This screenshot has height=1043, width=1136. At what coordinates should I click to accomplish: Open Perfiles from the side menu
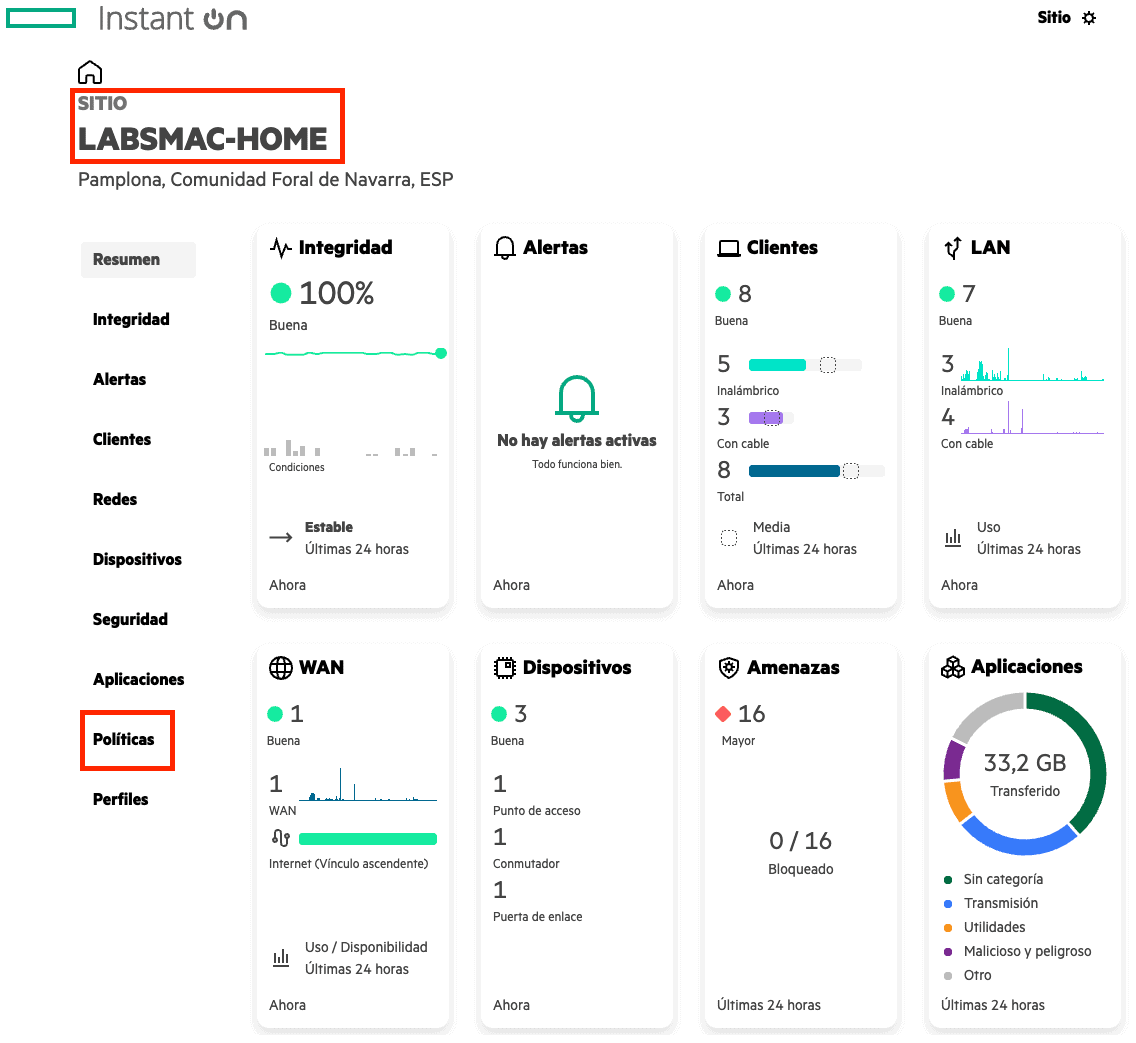pos(120,799)
